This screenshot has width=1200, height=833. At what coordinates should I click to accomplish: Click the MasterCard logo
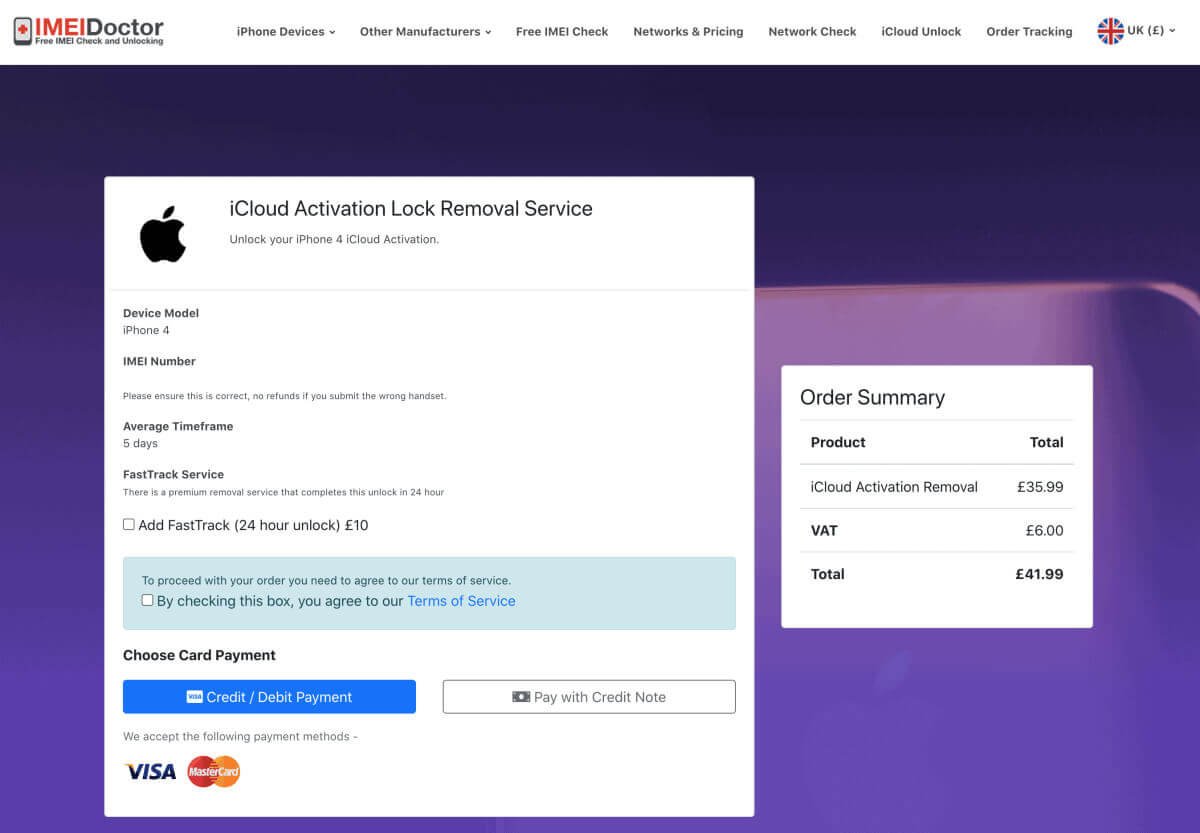pos(214,771)
